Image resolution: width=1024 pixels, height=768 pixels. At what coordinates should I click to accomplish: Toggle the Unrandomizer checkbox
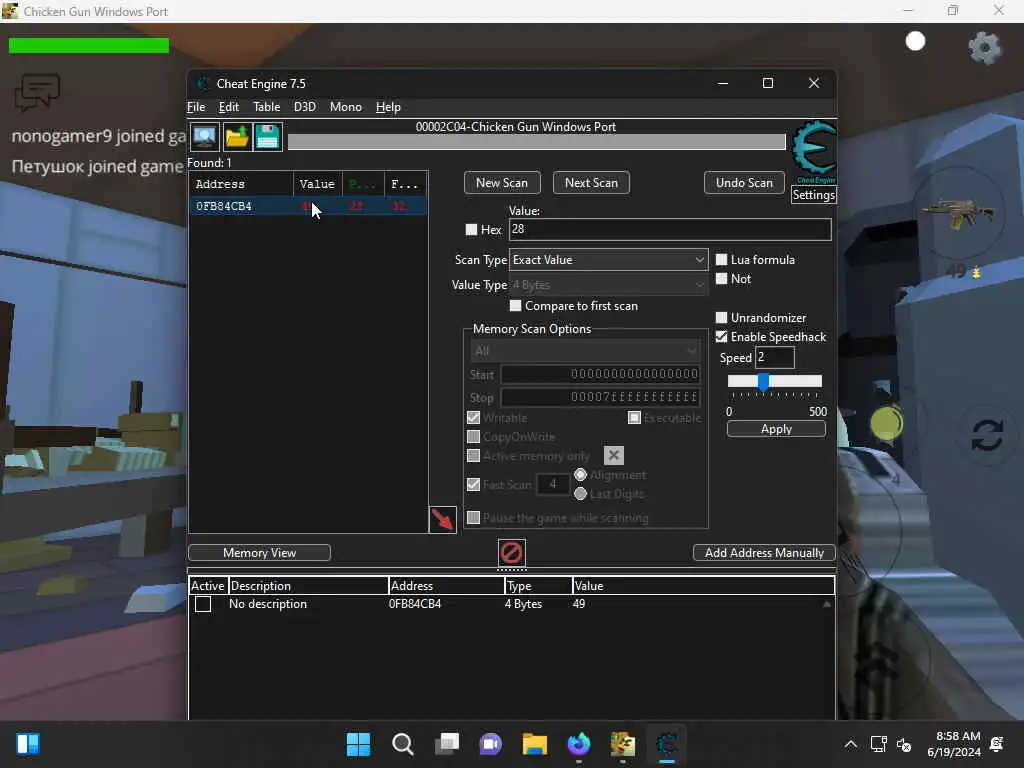tap(721, 317)
